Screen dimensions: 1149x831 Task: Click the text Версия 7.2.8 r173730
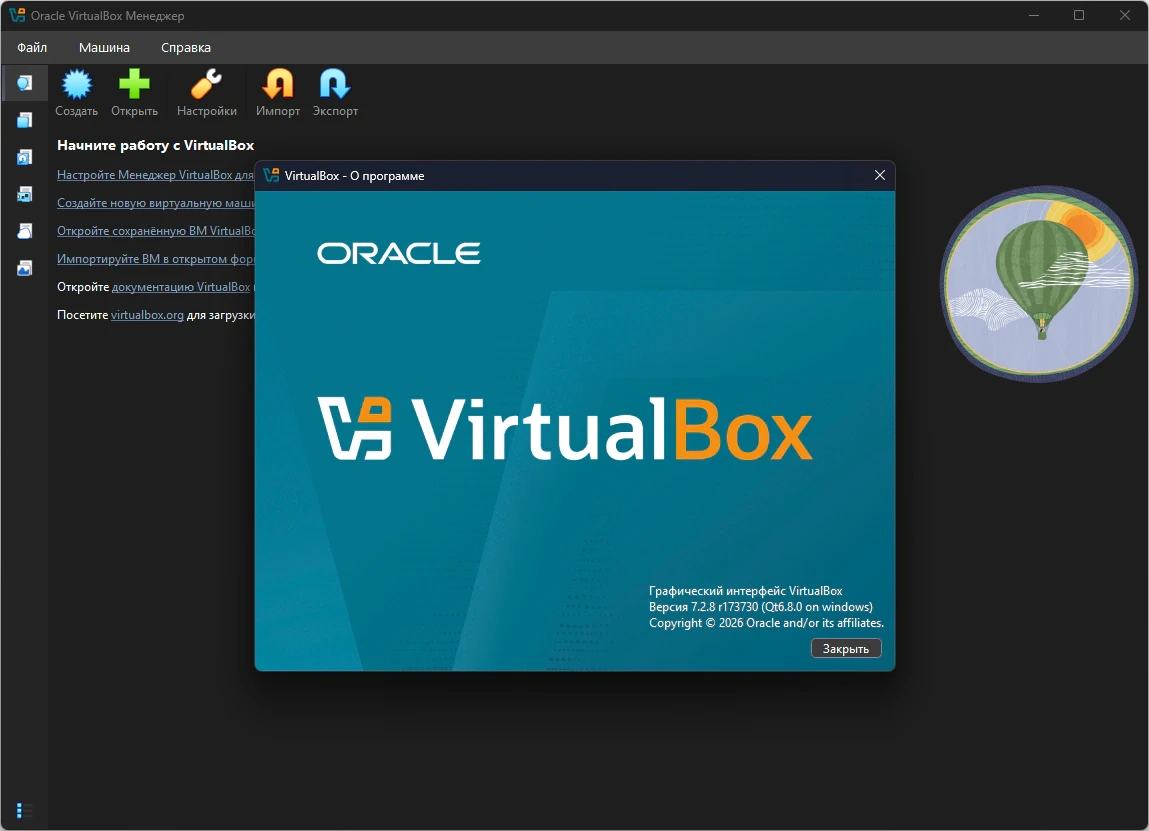703,607
